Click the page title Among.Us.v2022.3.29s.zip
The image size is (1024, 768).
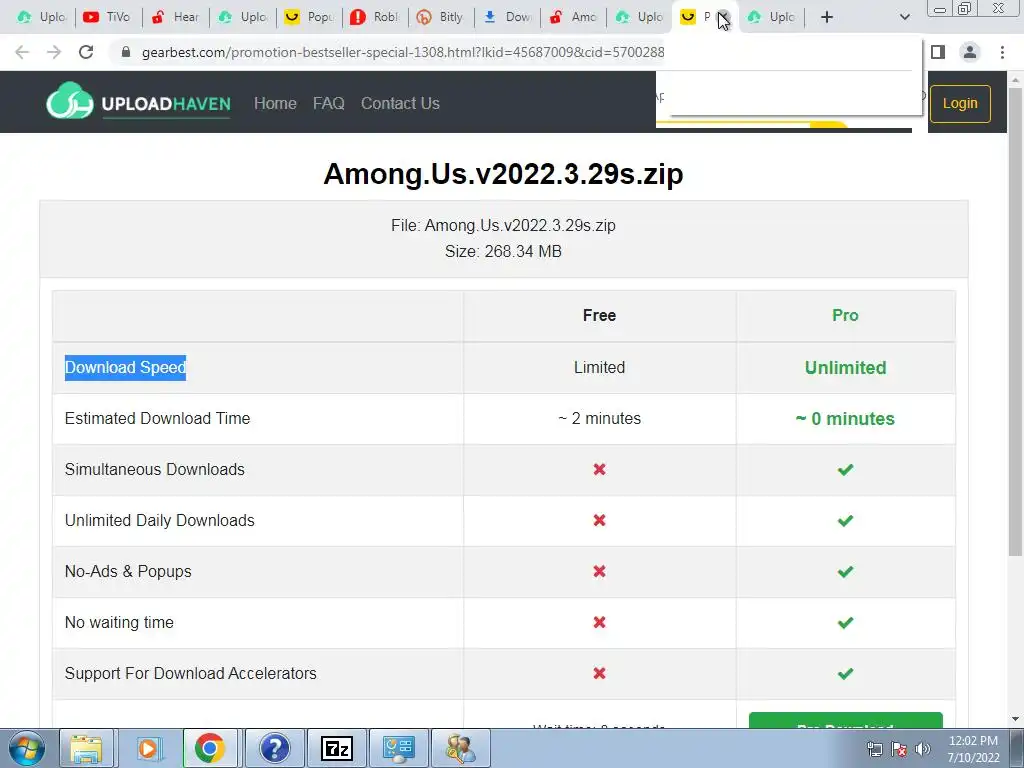click(504, 174)
